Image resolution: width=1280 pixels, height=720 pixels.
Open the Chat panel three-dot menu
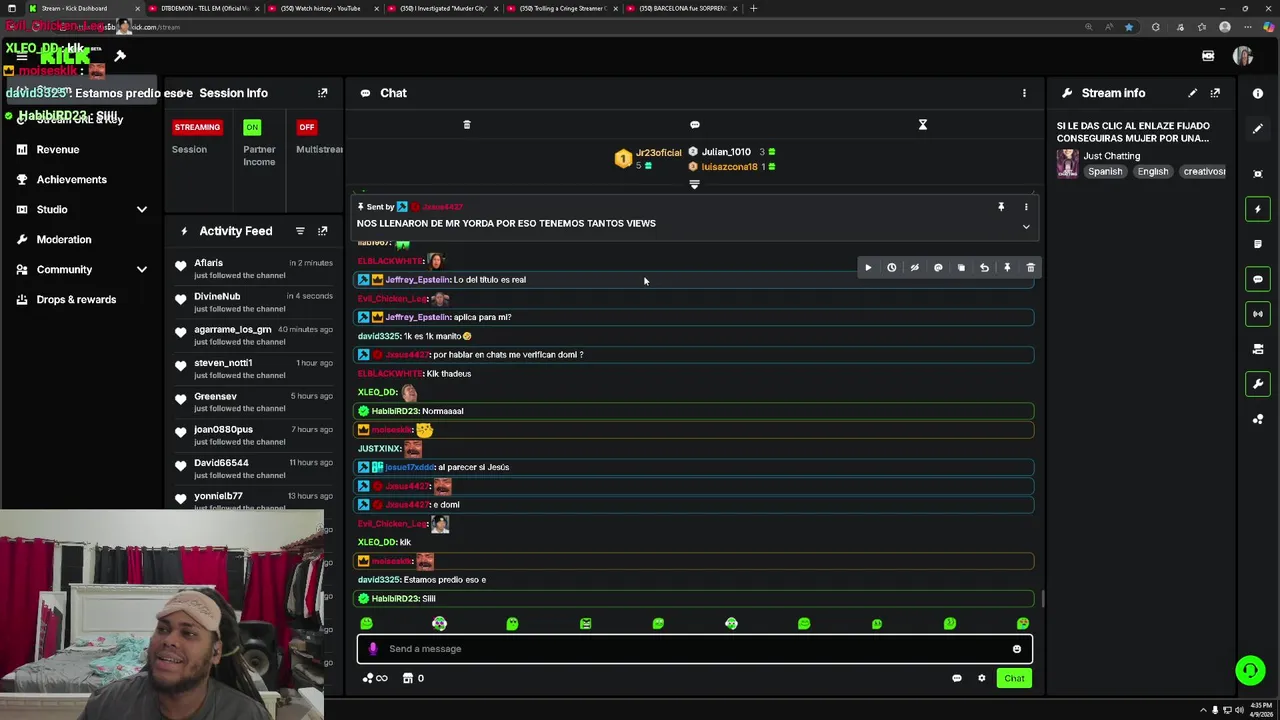point(1024,93)
